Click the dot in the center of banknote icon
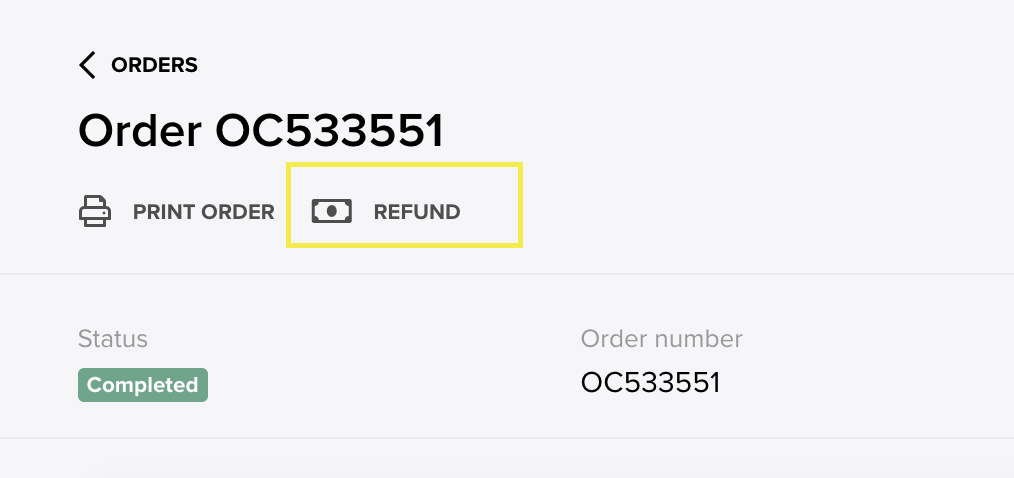The width and height of the screenshot is (1014, 478). click(x=332, y=212)
